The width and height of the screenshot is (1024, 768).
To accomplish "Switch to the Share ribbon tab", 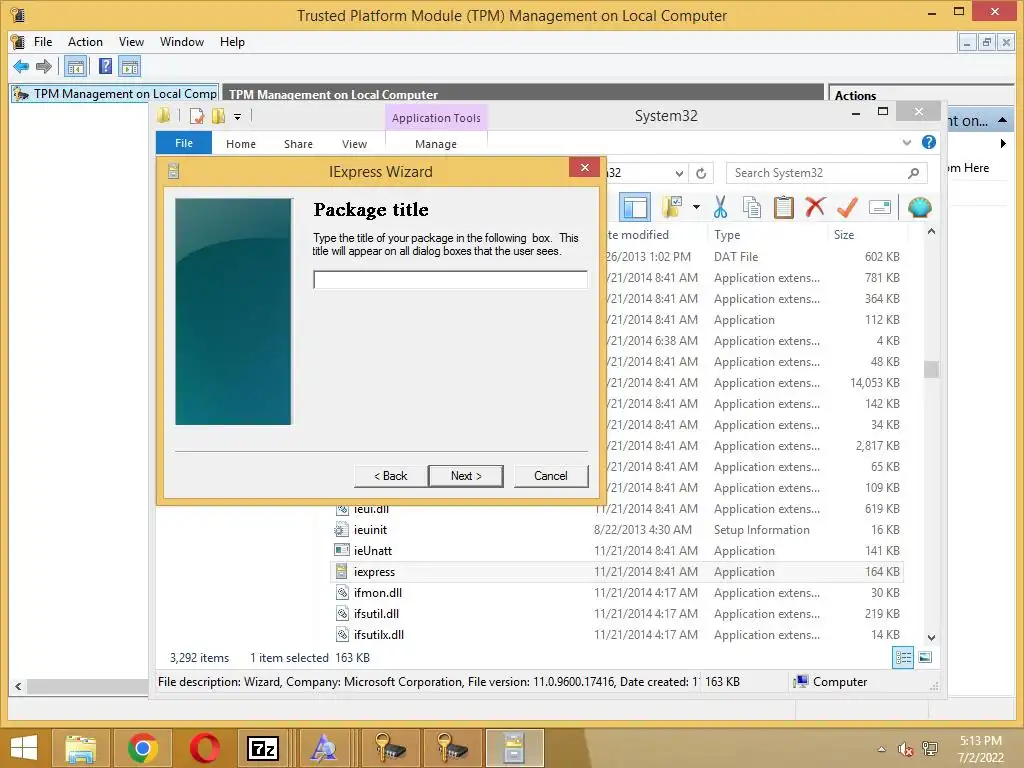I will 298,144.
